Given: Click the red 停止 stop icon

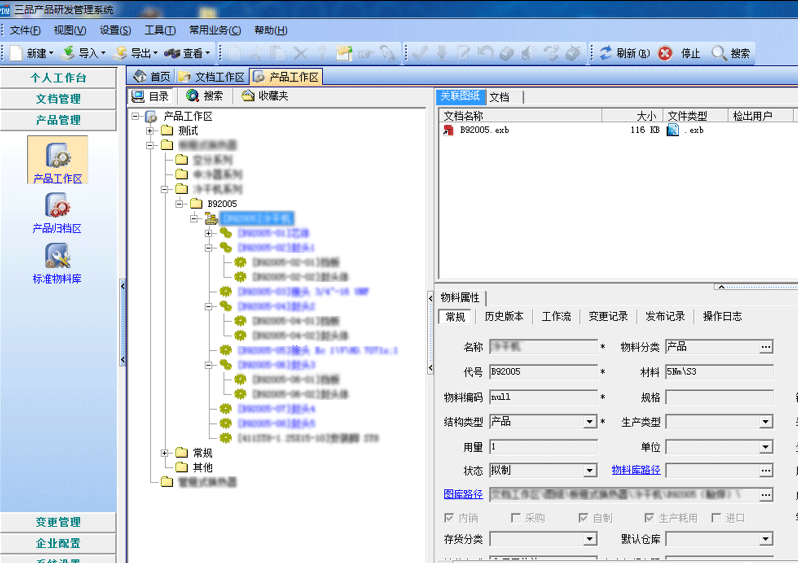Looking at the screenshot, I should pos(665,53).
